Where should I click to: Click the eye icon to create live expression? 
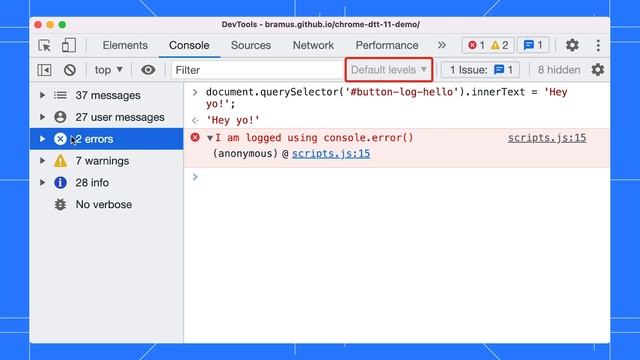click(148, 70)
